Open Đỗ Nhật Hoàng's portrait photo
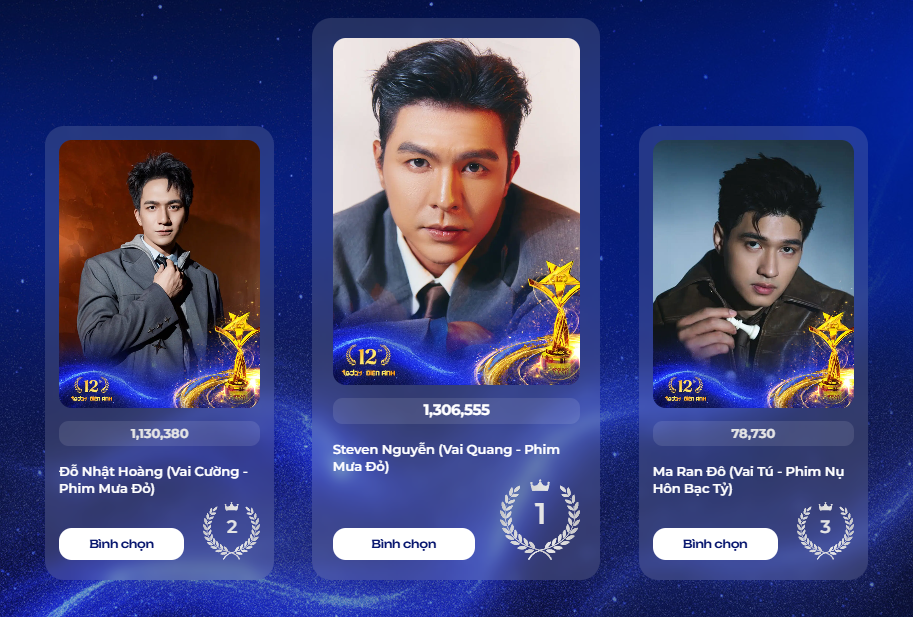 coord(160,274)
